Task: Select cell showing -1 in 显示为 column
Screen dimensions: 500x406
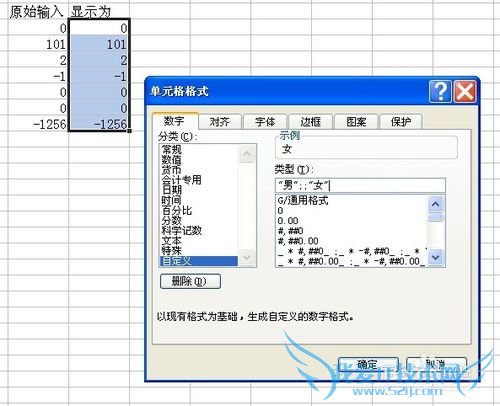Action: pos(99,76)
